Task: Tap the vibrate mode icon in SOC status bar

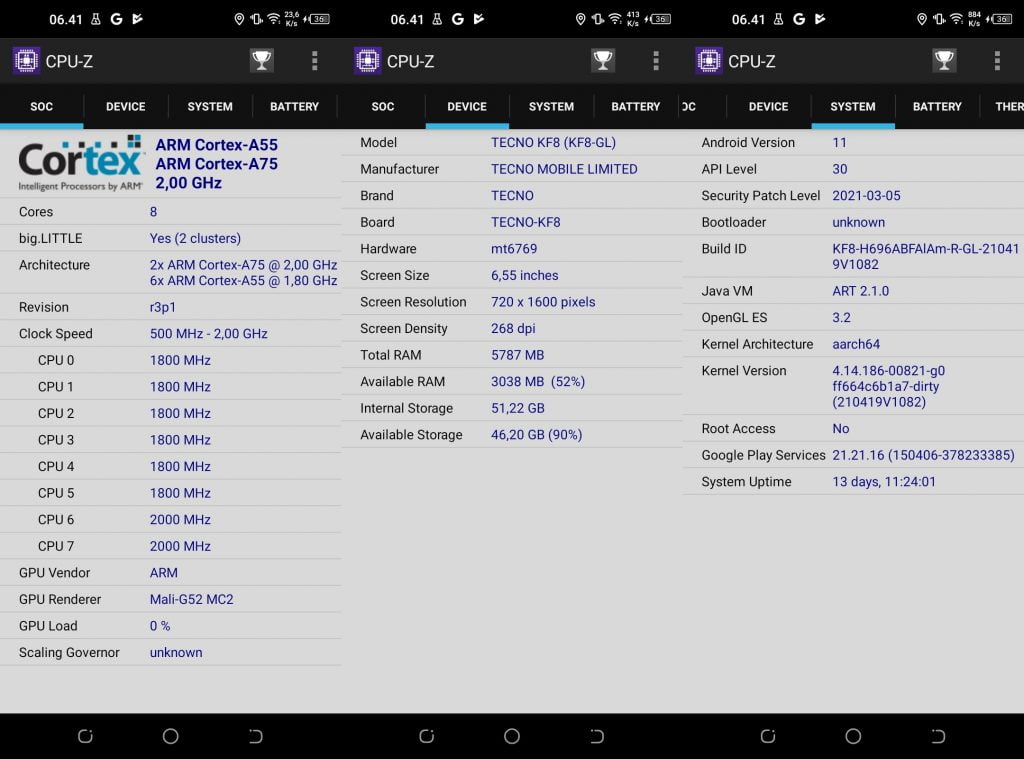Action: (x=257, y=19)
